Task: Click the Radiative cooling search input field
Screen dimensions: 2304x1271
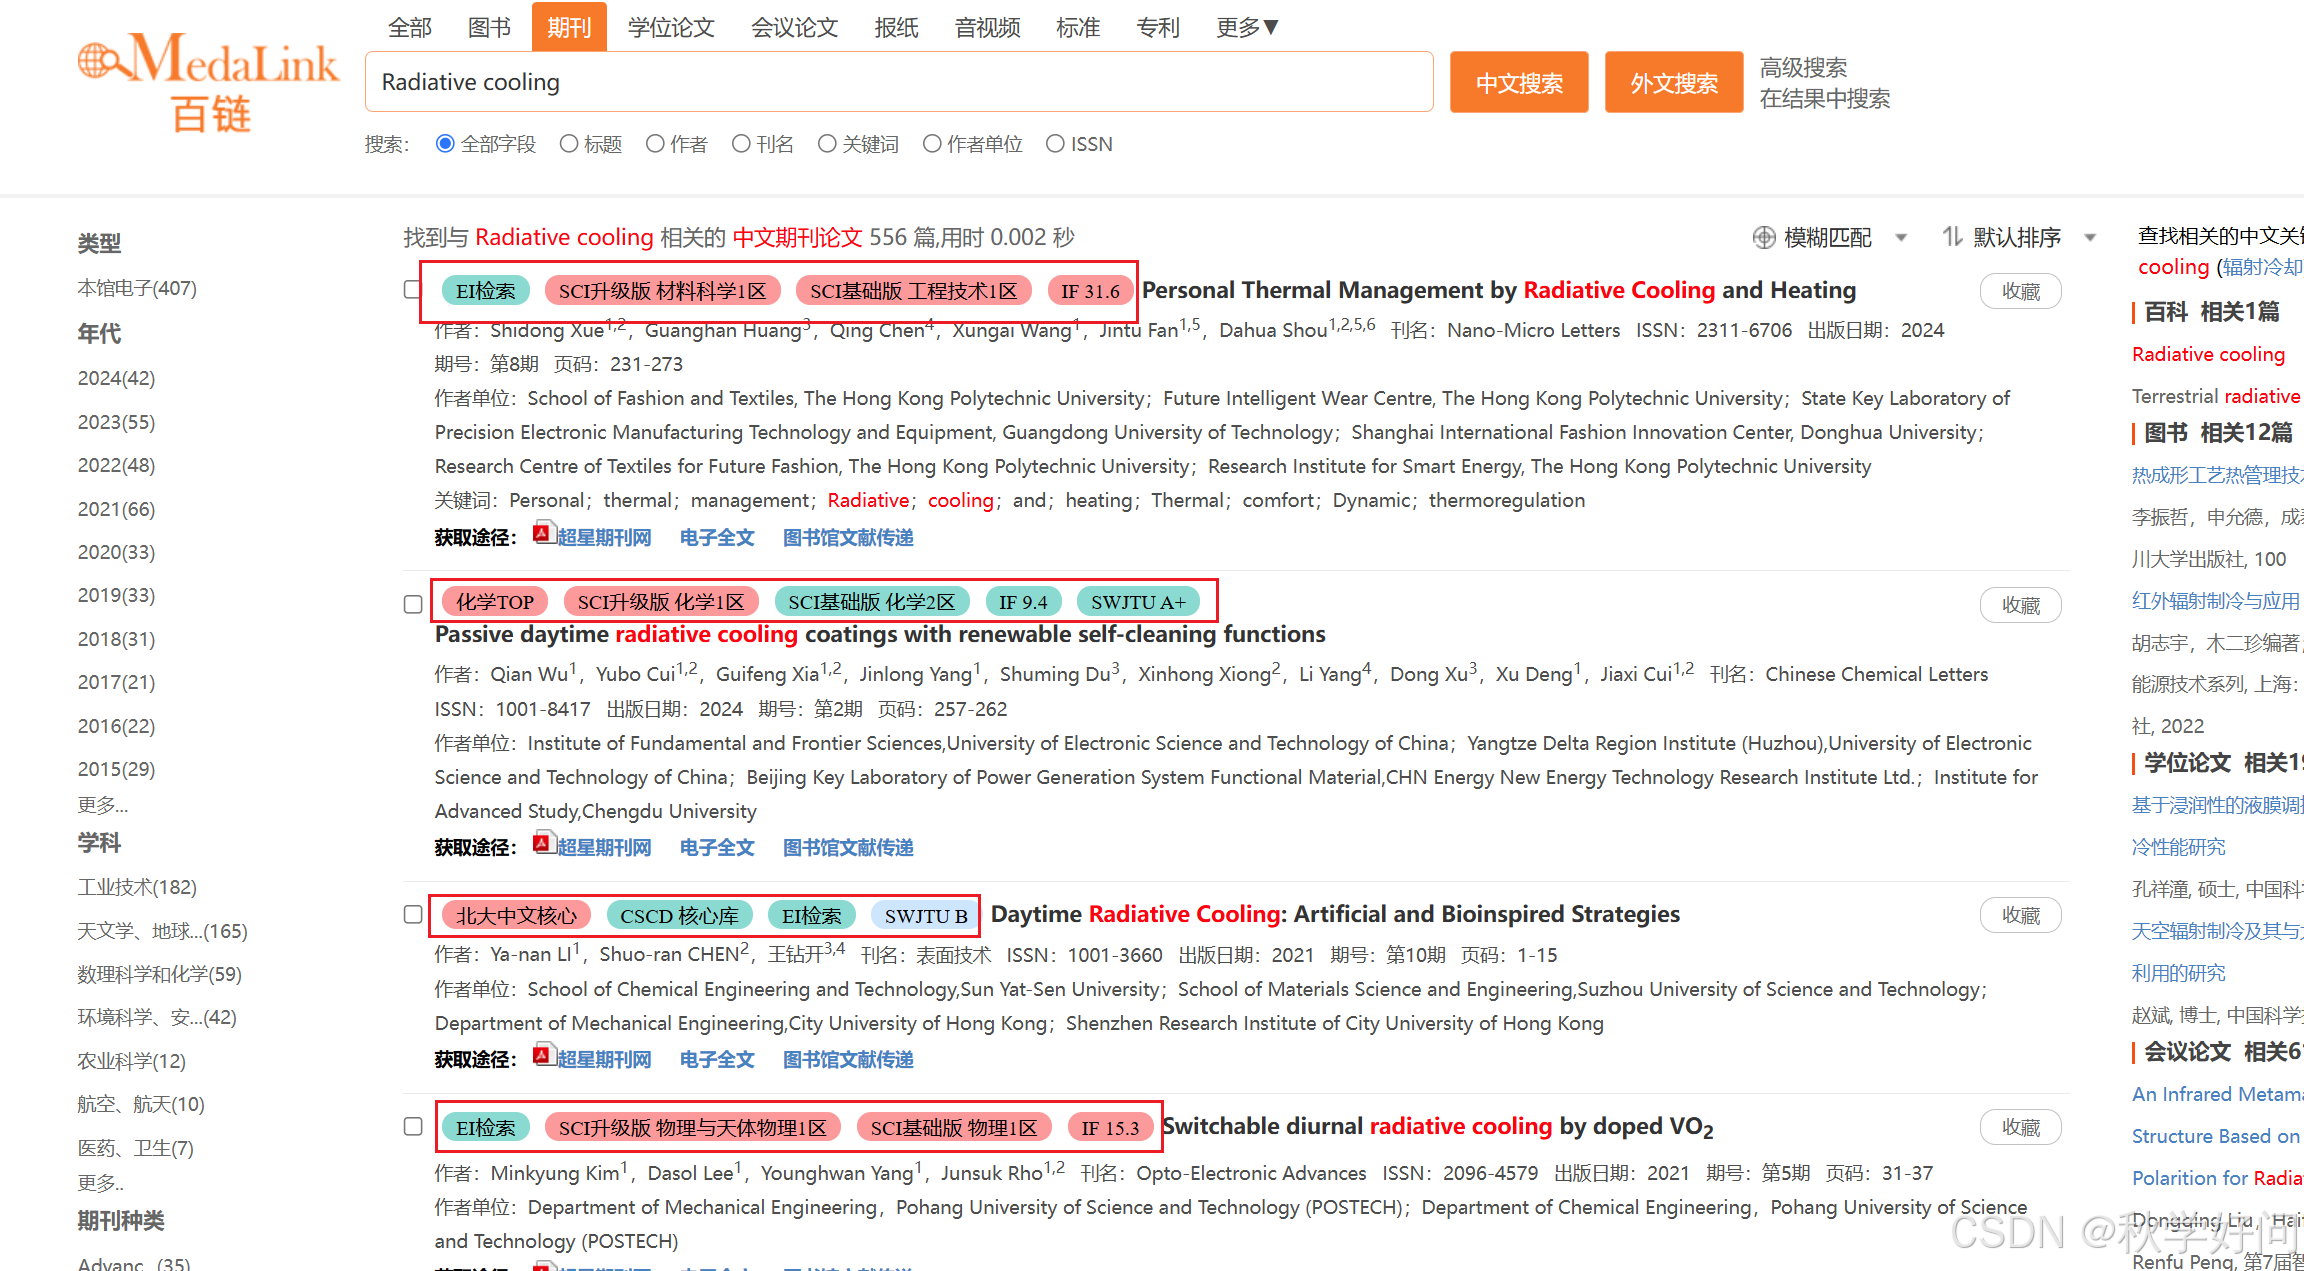Action: (898, 82)
